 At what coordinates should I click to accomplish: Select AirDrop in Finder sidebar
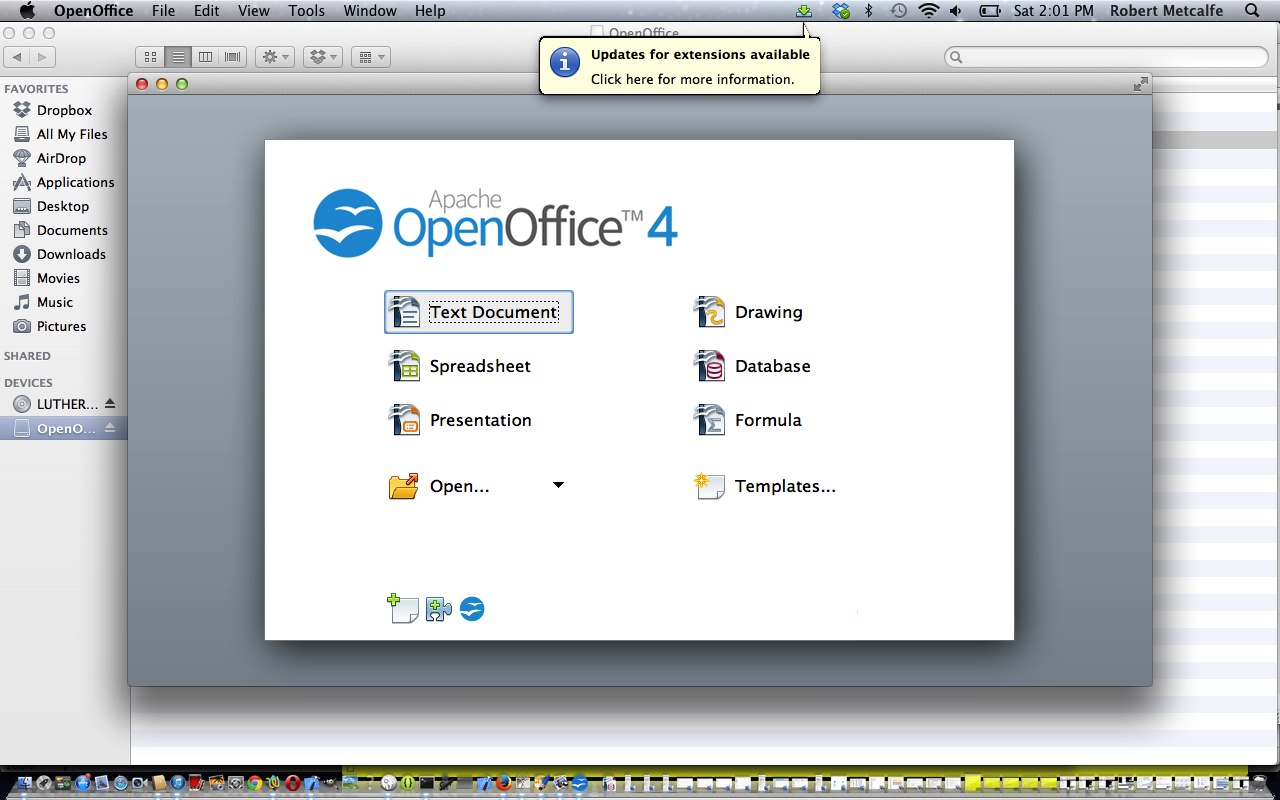pos(64,158)
